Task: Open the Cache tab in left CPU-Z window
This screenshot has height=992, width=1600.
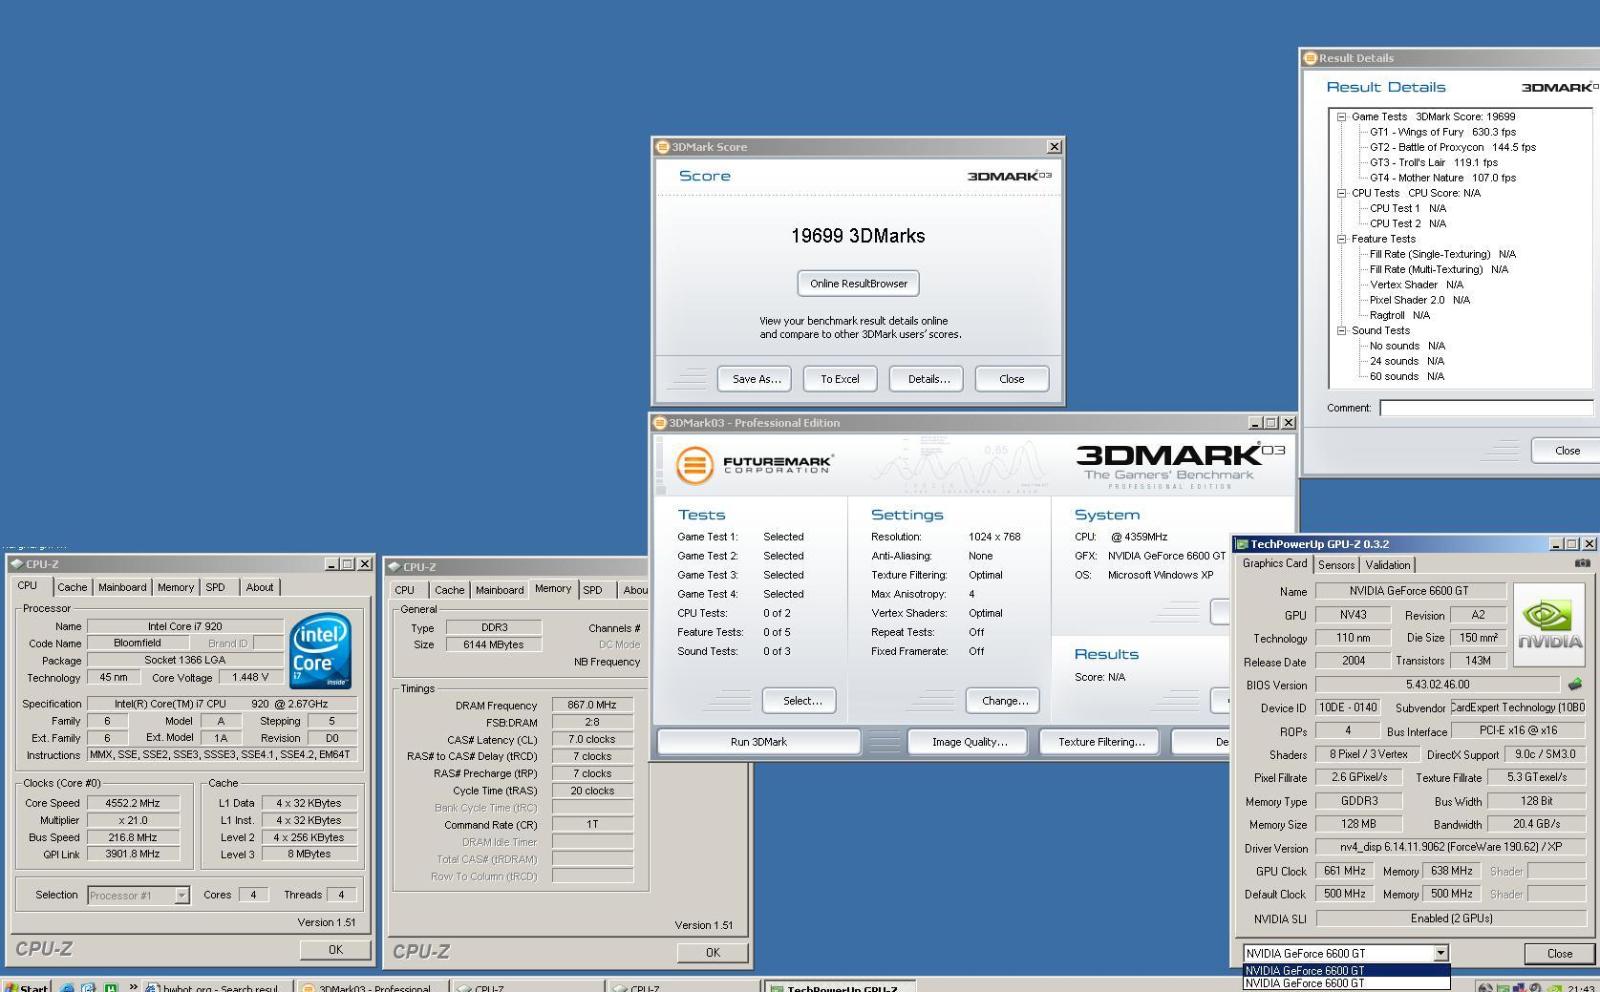Action: (x=72, y=587)
